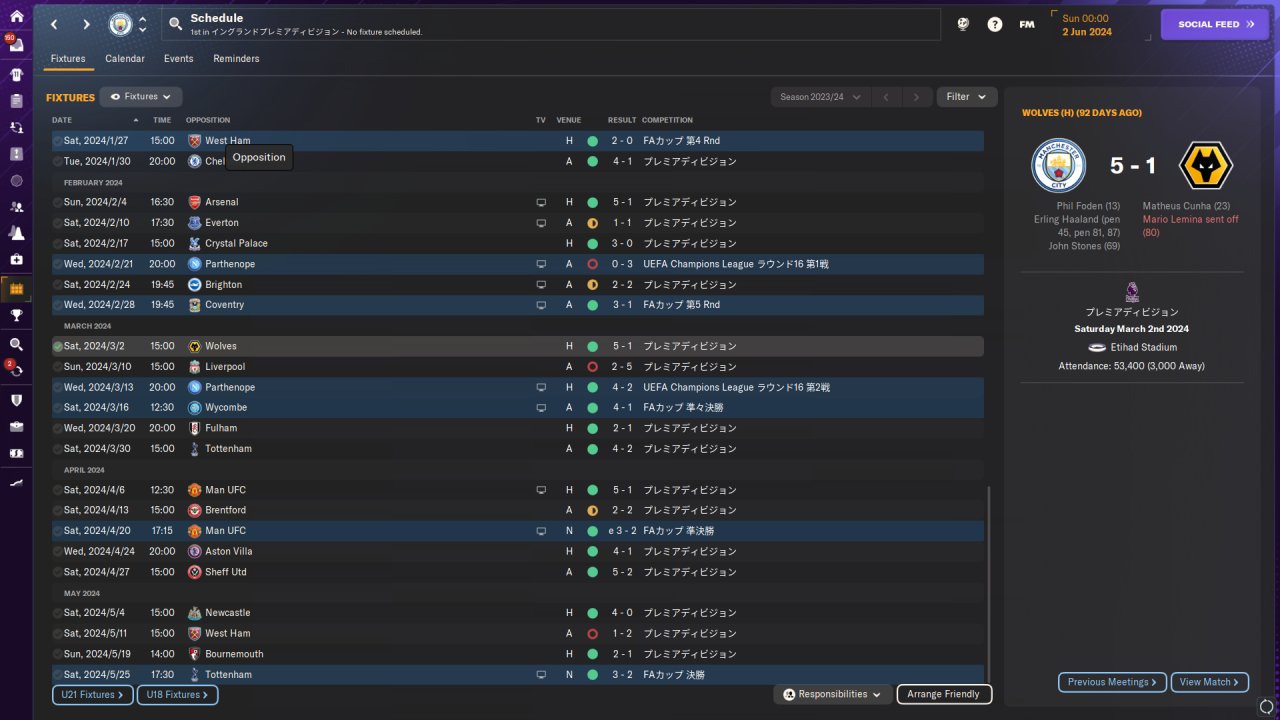Open the Training cone icon in sidebar
Viewport: 1280px width, 720px height.
pos(16,233)
